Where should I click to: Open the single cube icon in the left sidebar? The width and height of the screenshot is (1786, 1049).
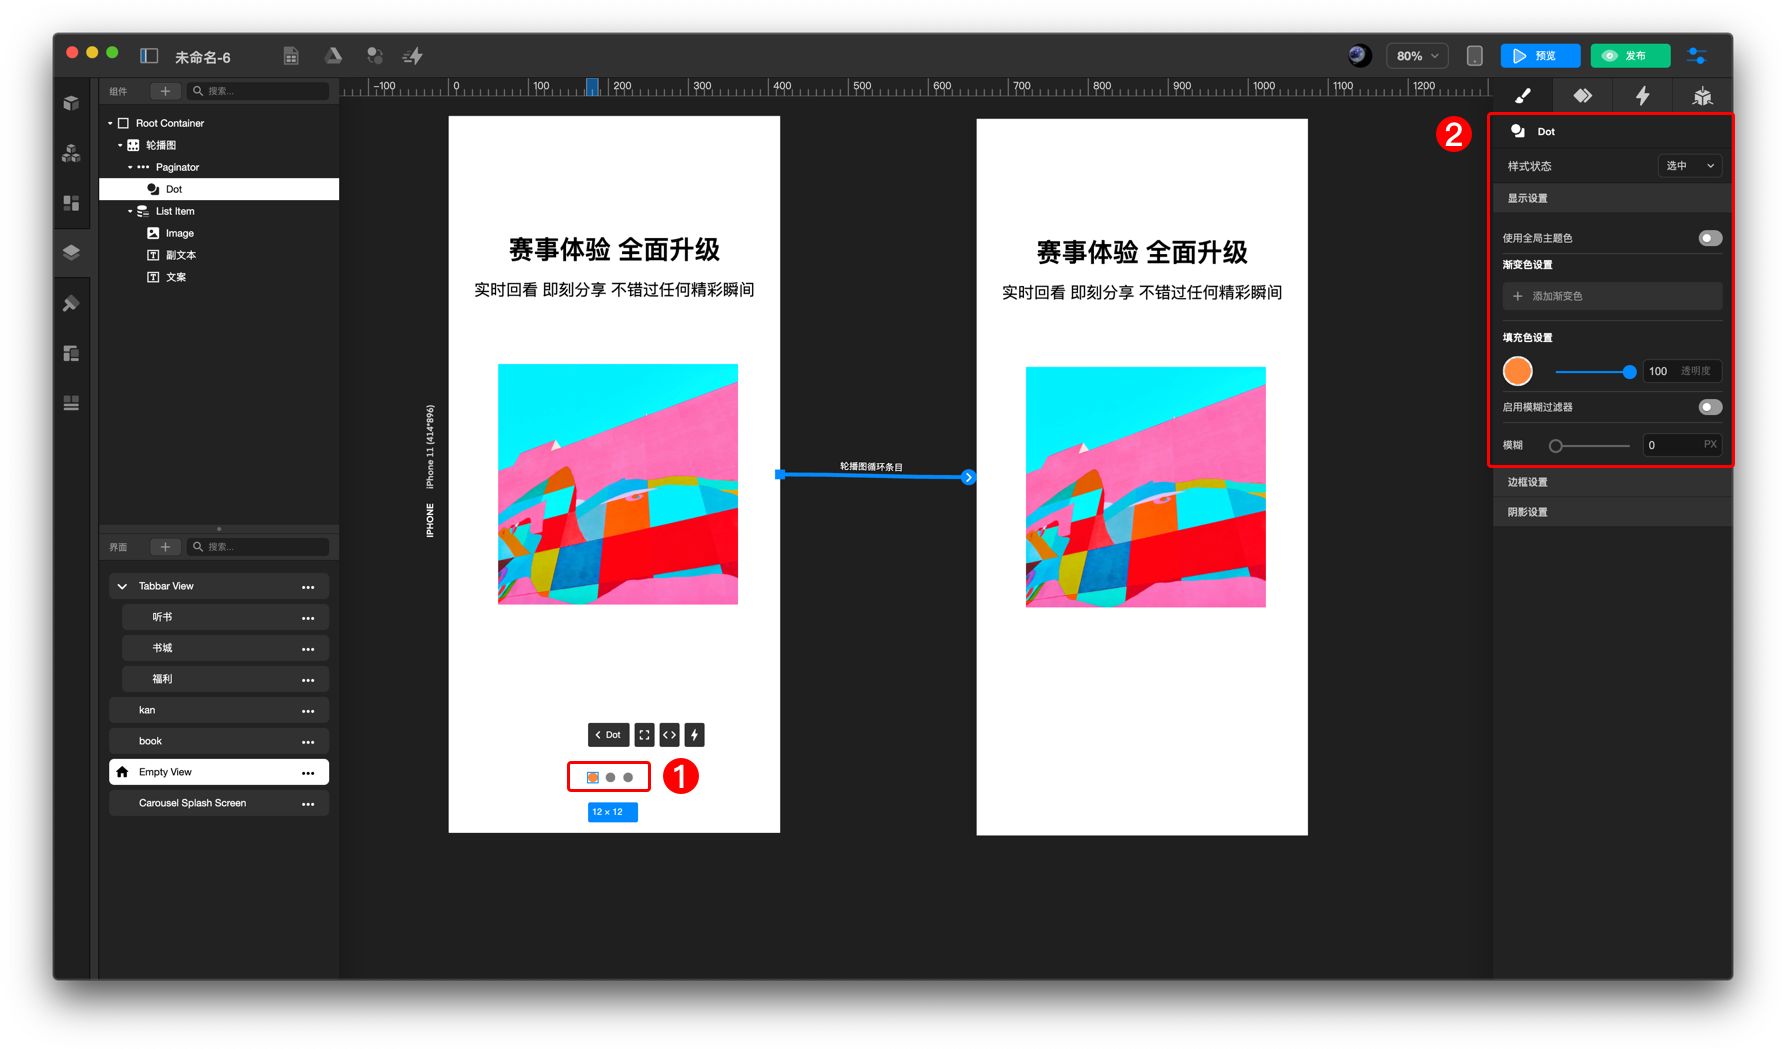click(x=71, y=103)
